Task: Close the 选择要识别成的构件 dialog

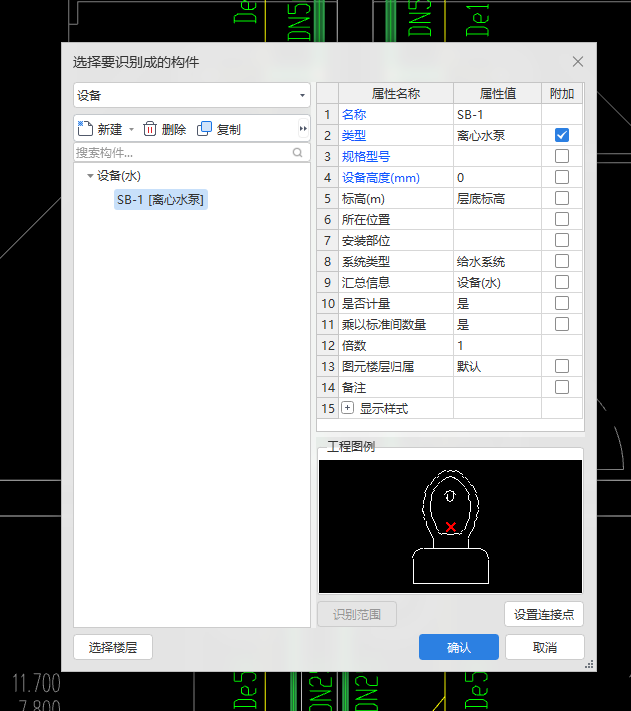Action: [578, 62]
